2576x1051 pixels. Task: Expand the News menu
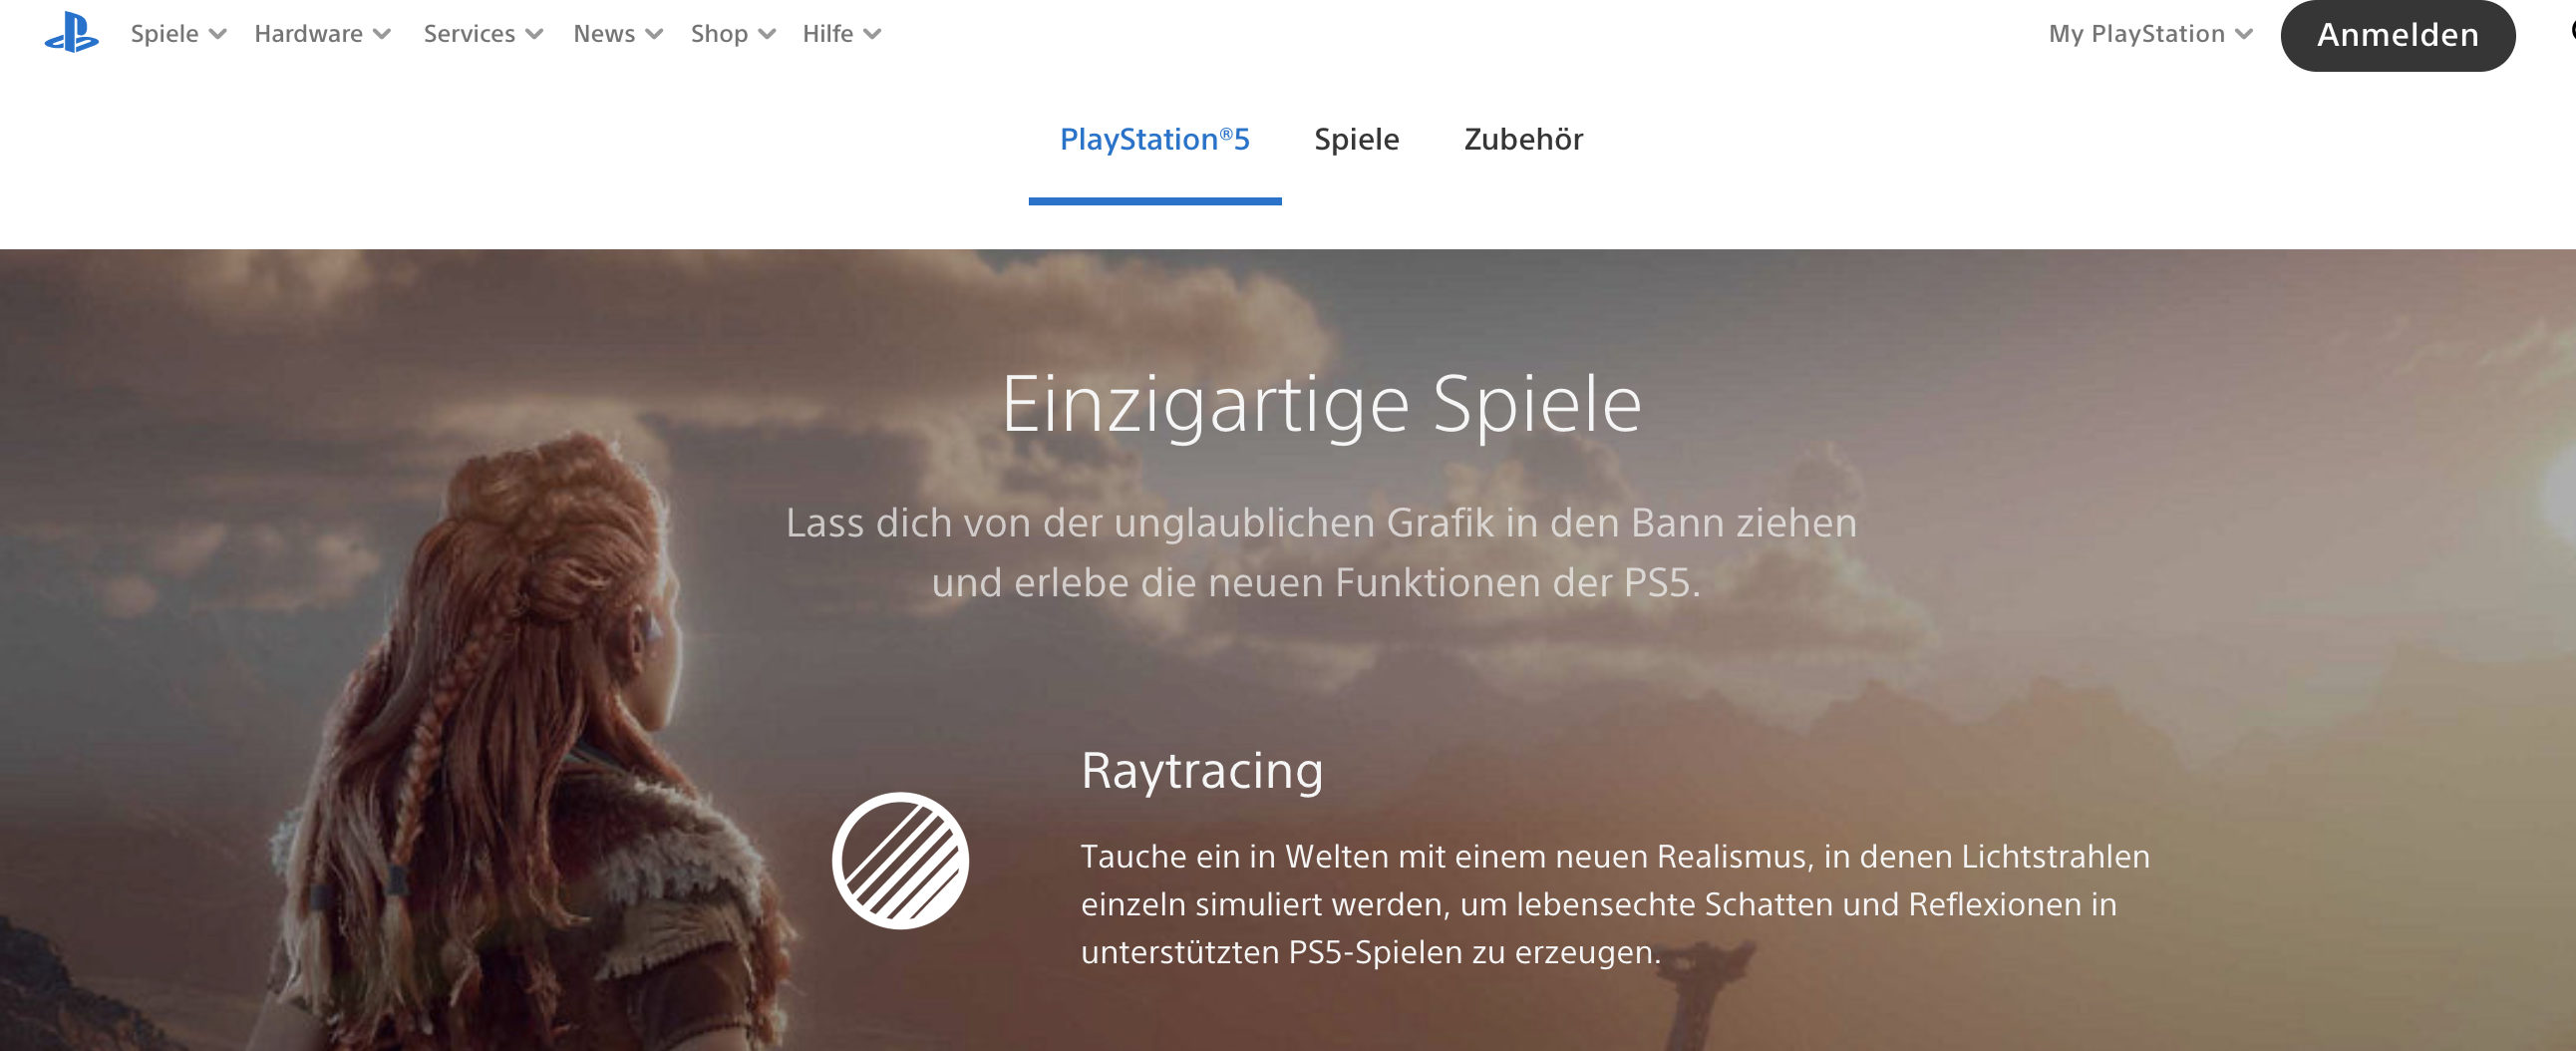(618, 34)
